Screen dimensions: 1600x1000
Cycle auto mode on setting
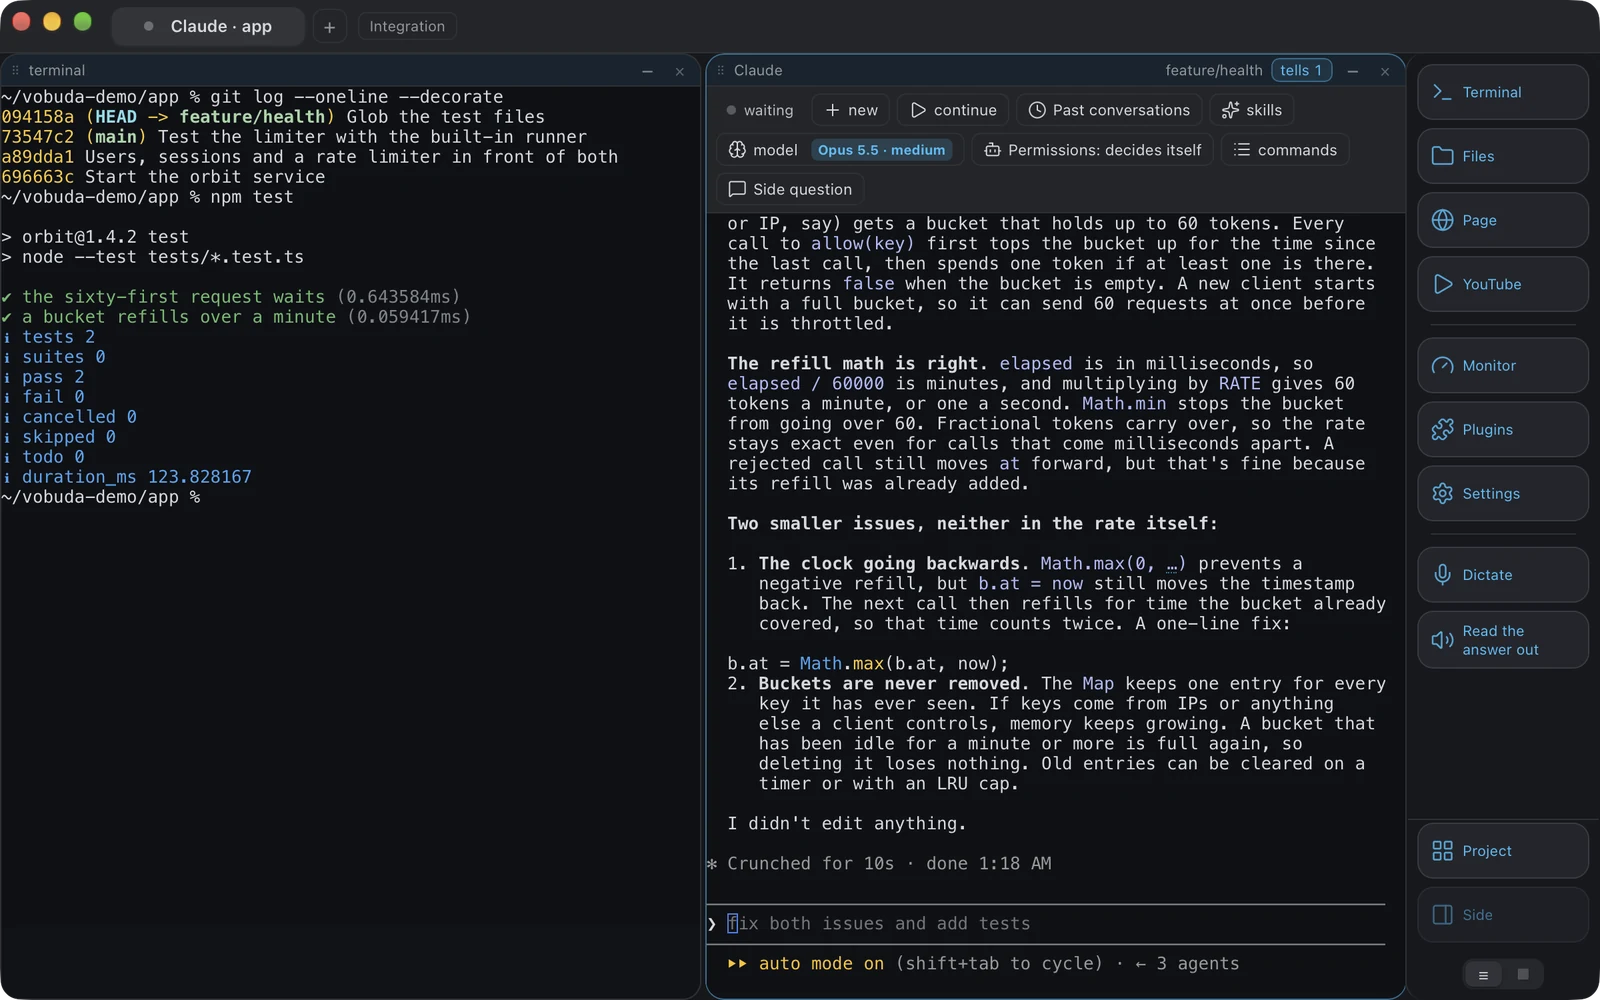(x=821, y=964)
